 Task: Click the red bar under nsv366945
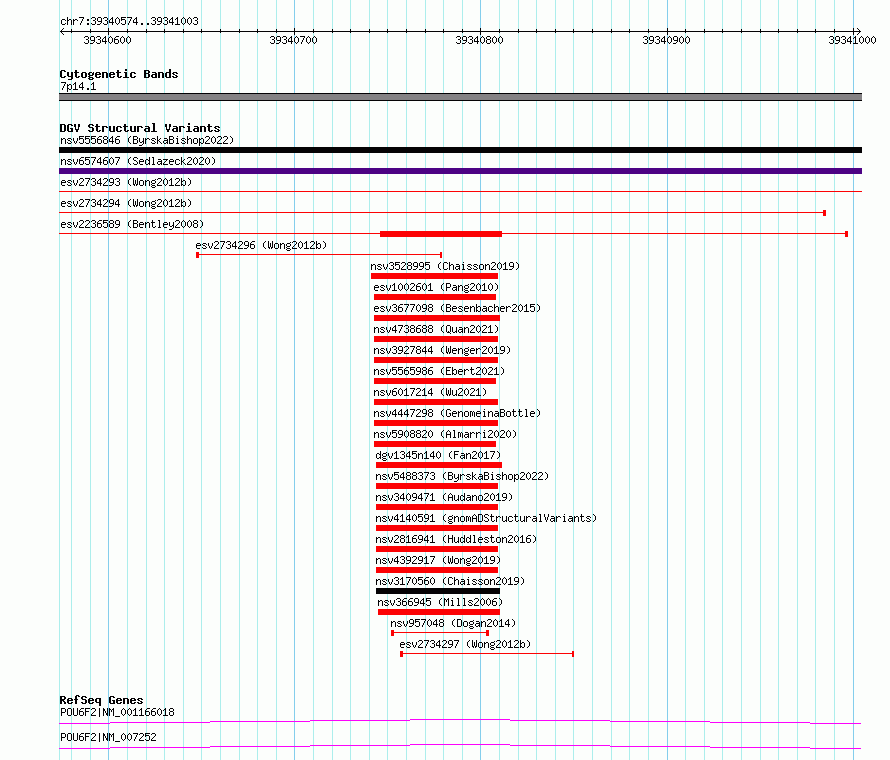click(439, 612)
